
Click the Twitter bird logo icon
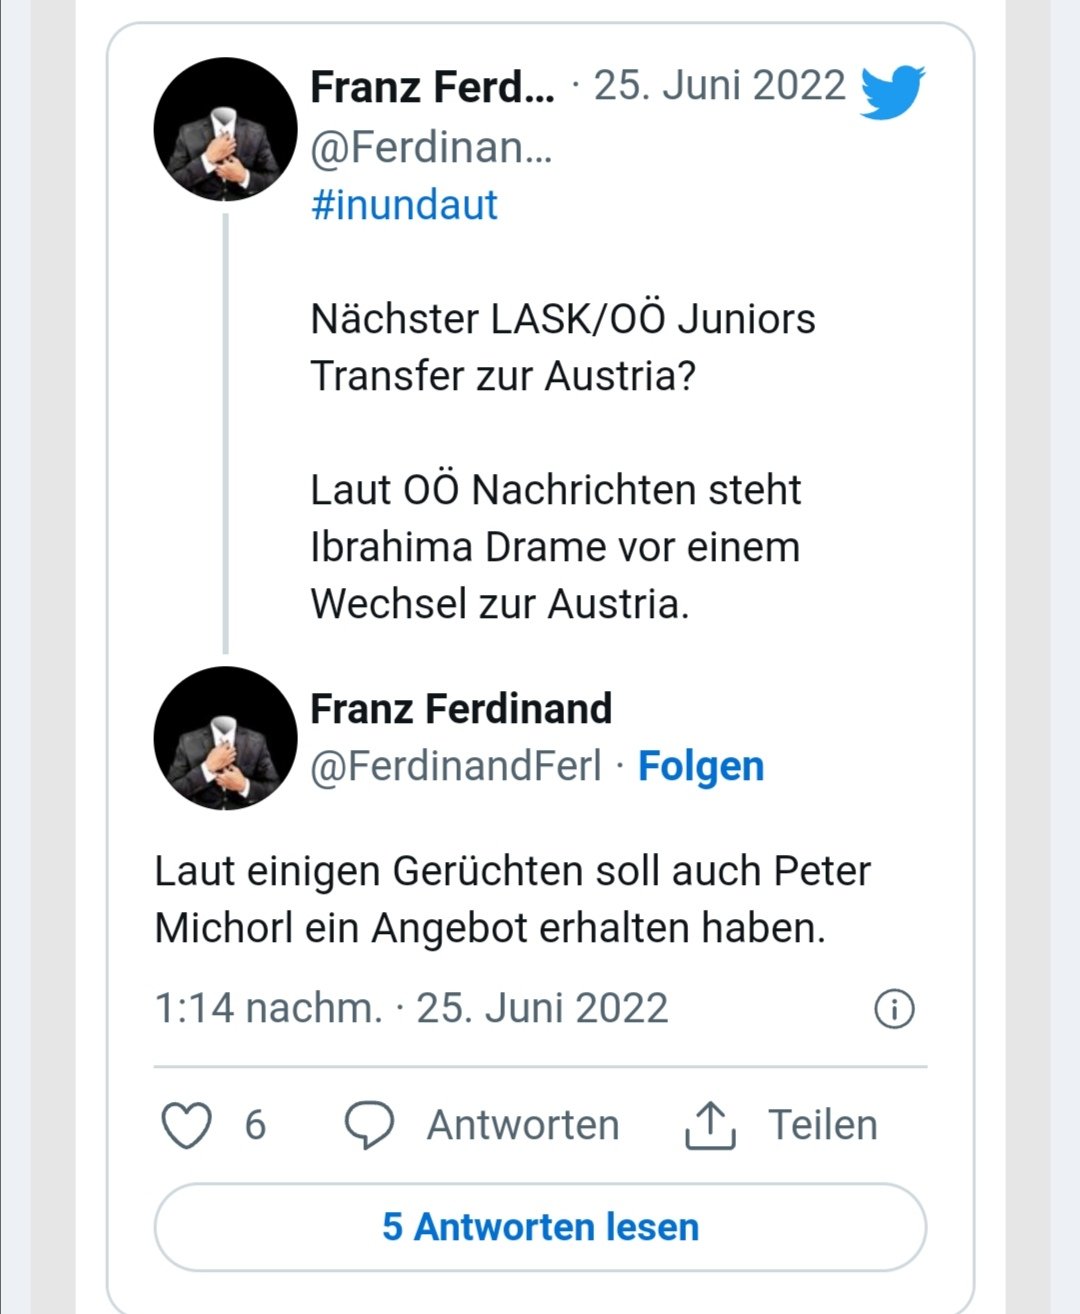click(892, 91)
